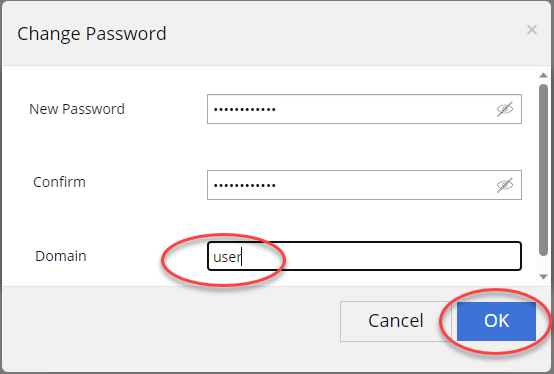Click the vertical scrollbar thumb
The height and width of the screenshot is (374, 554).
coord(543,170)
